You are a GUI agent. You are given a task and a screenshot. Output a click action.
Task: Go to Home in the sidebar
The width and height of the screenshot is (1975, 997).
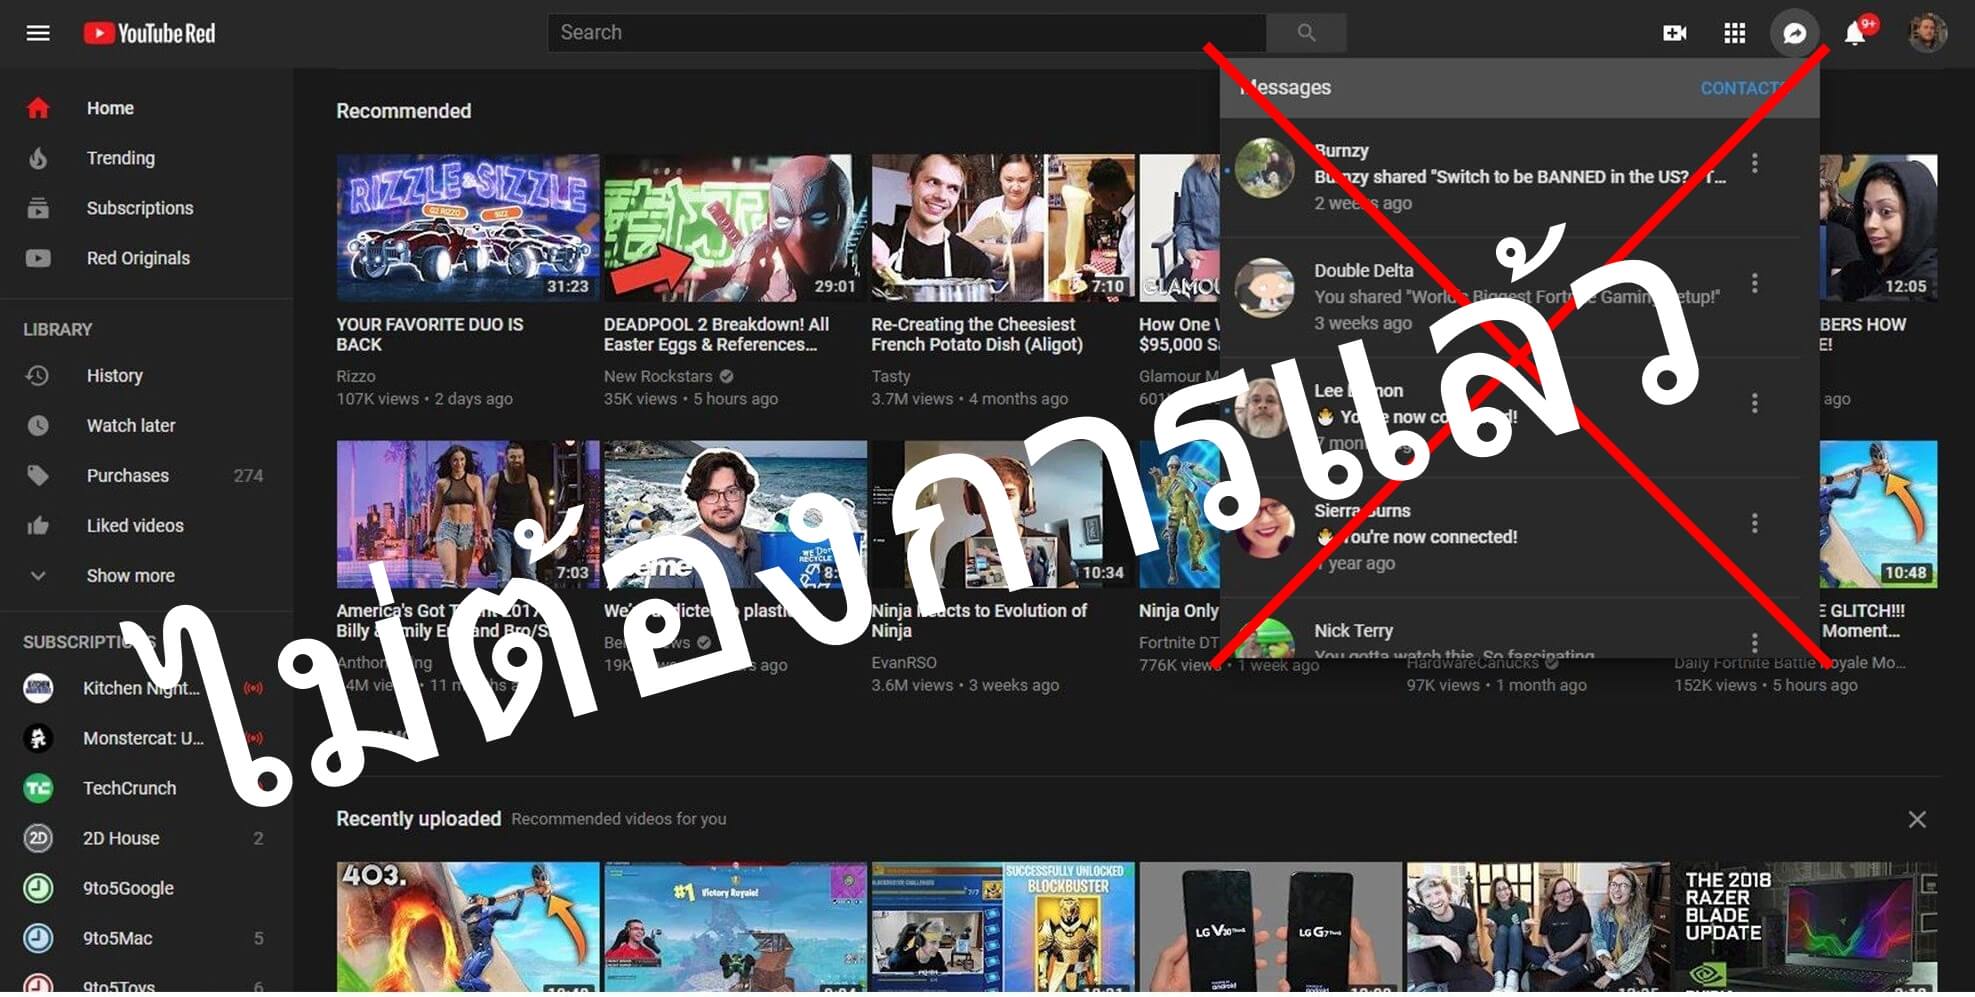click(x=146, y=108)
